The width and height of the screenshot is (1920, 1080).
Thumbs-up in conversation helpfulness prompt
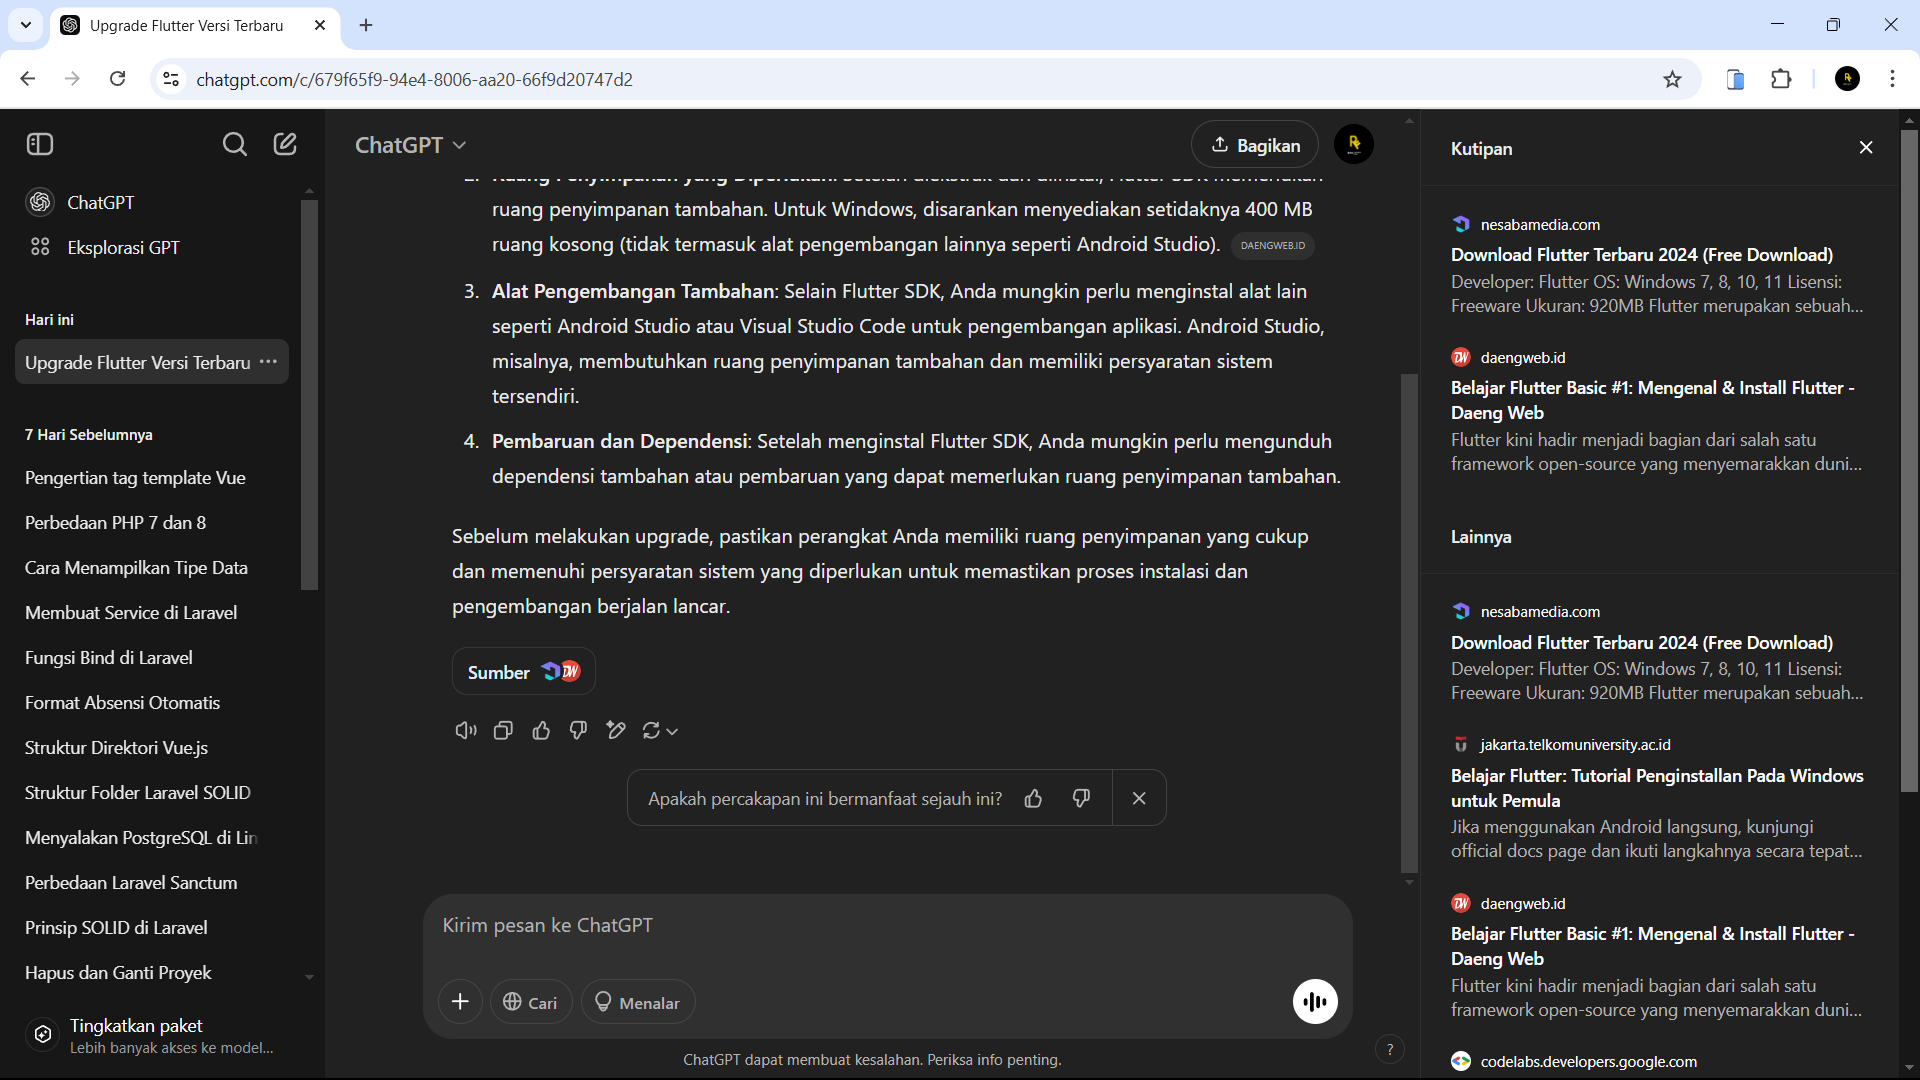point(1033,798)
